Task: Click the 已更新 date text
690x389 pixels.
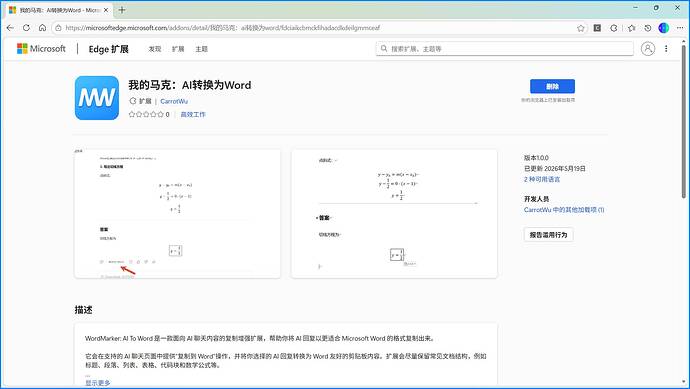Action: (x=554, y=169)
